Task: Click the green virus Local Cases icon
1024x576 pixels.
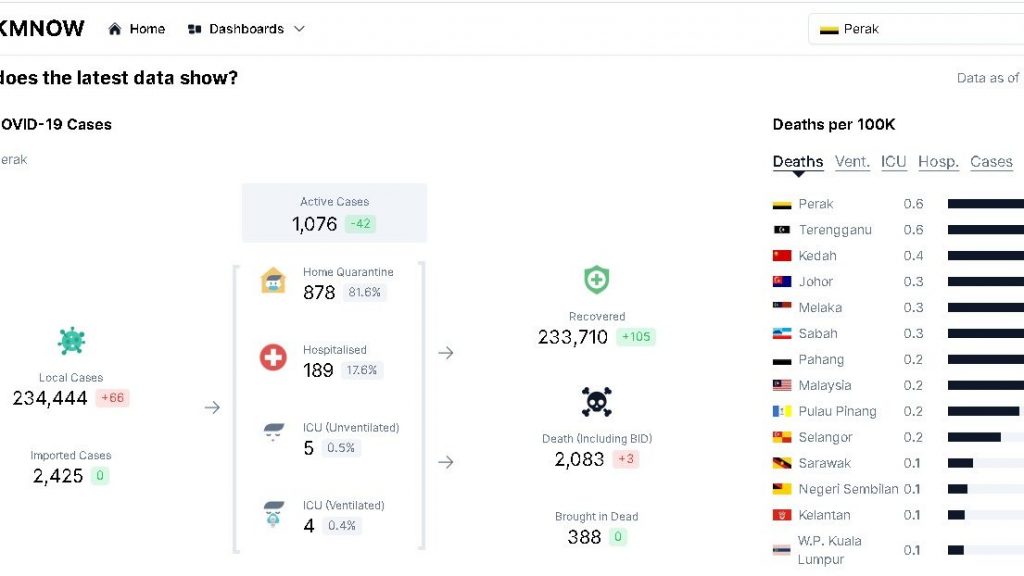Action: (71, 341)
